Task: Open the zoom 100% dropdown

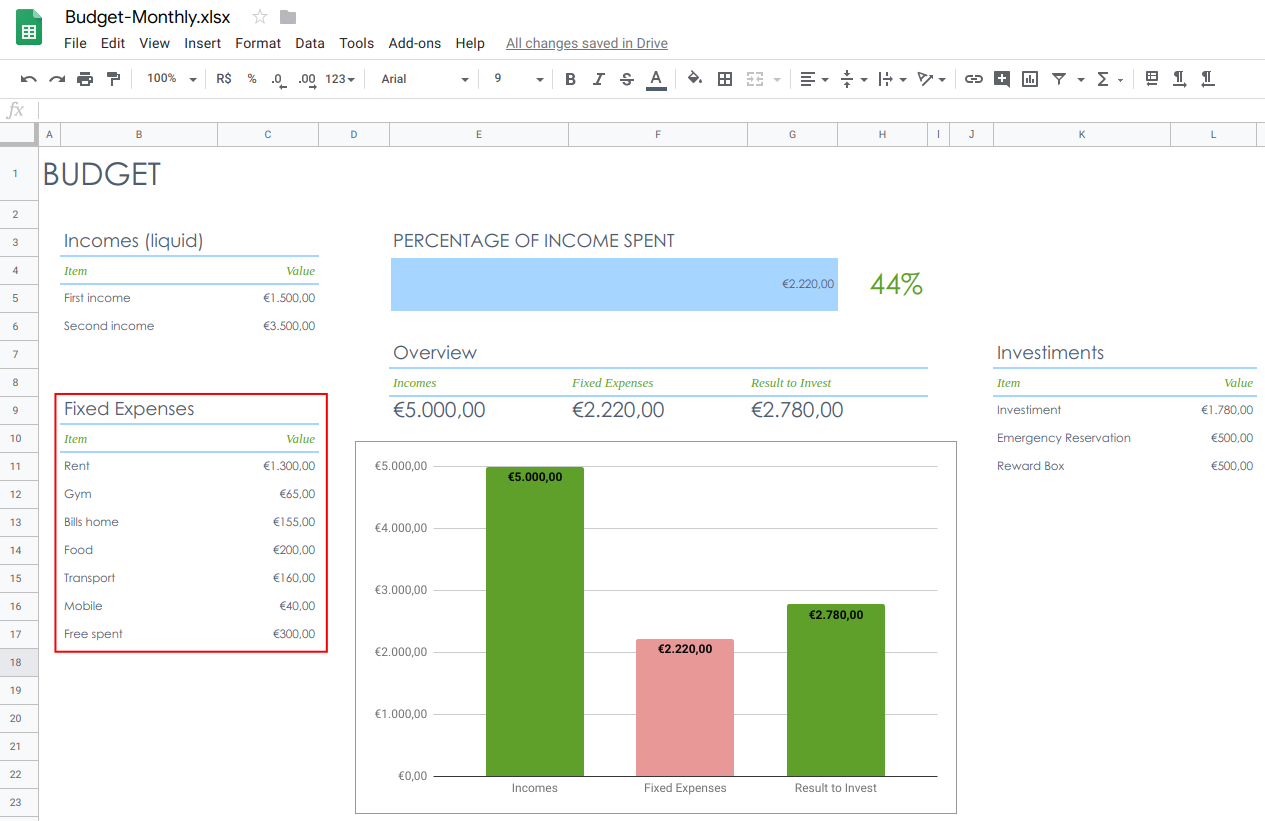Action: [x=172, y=79]
